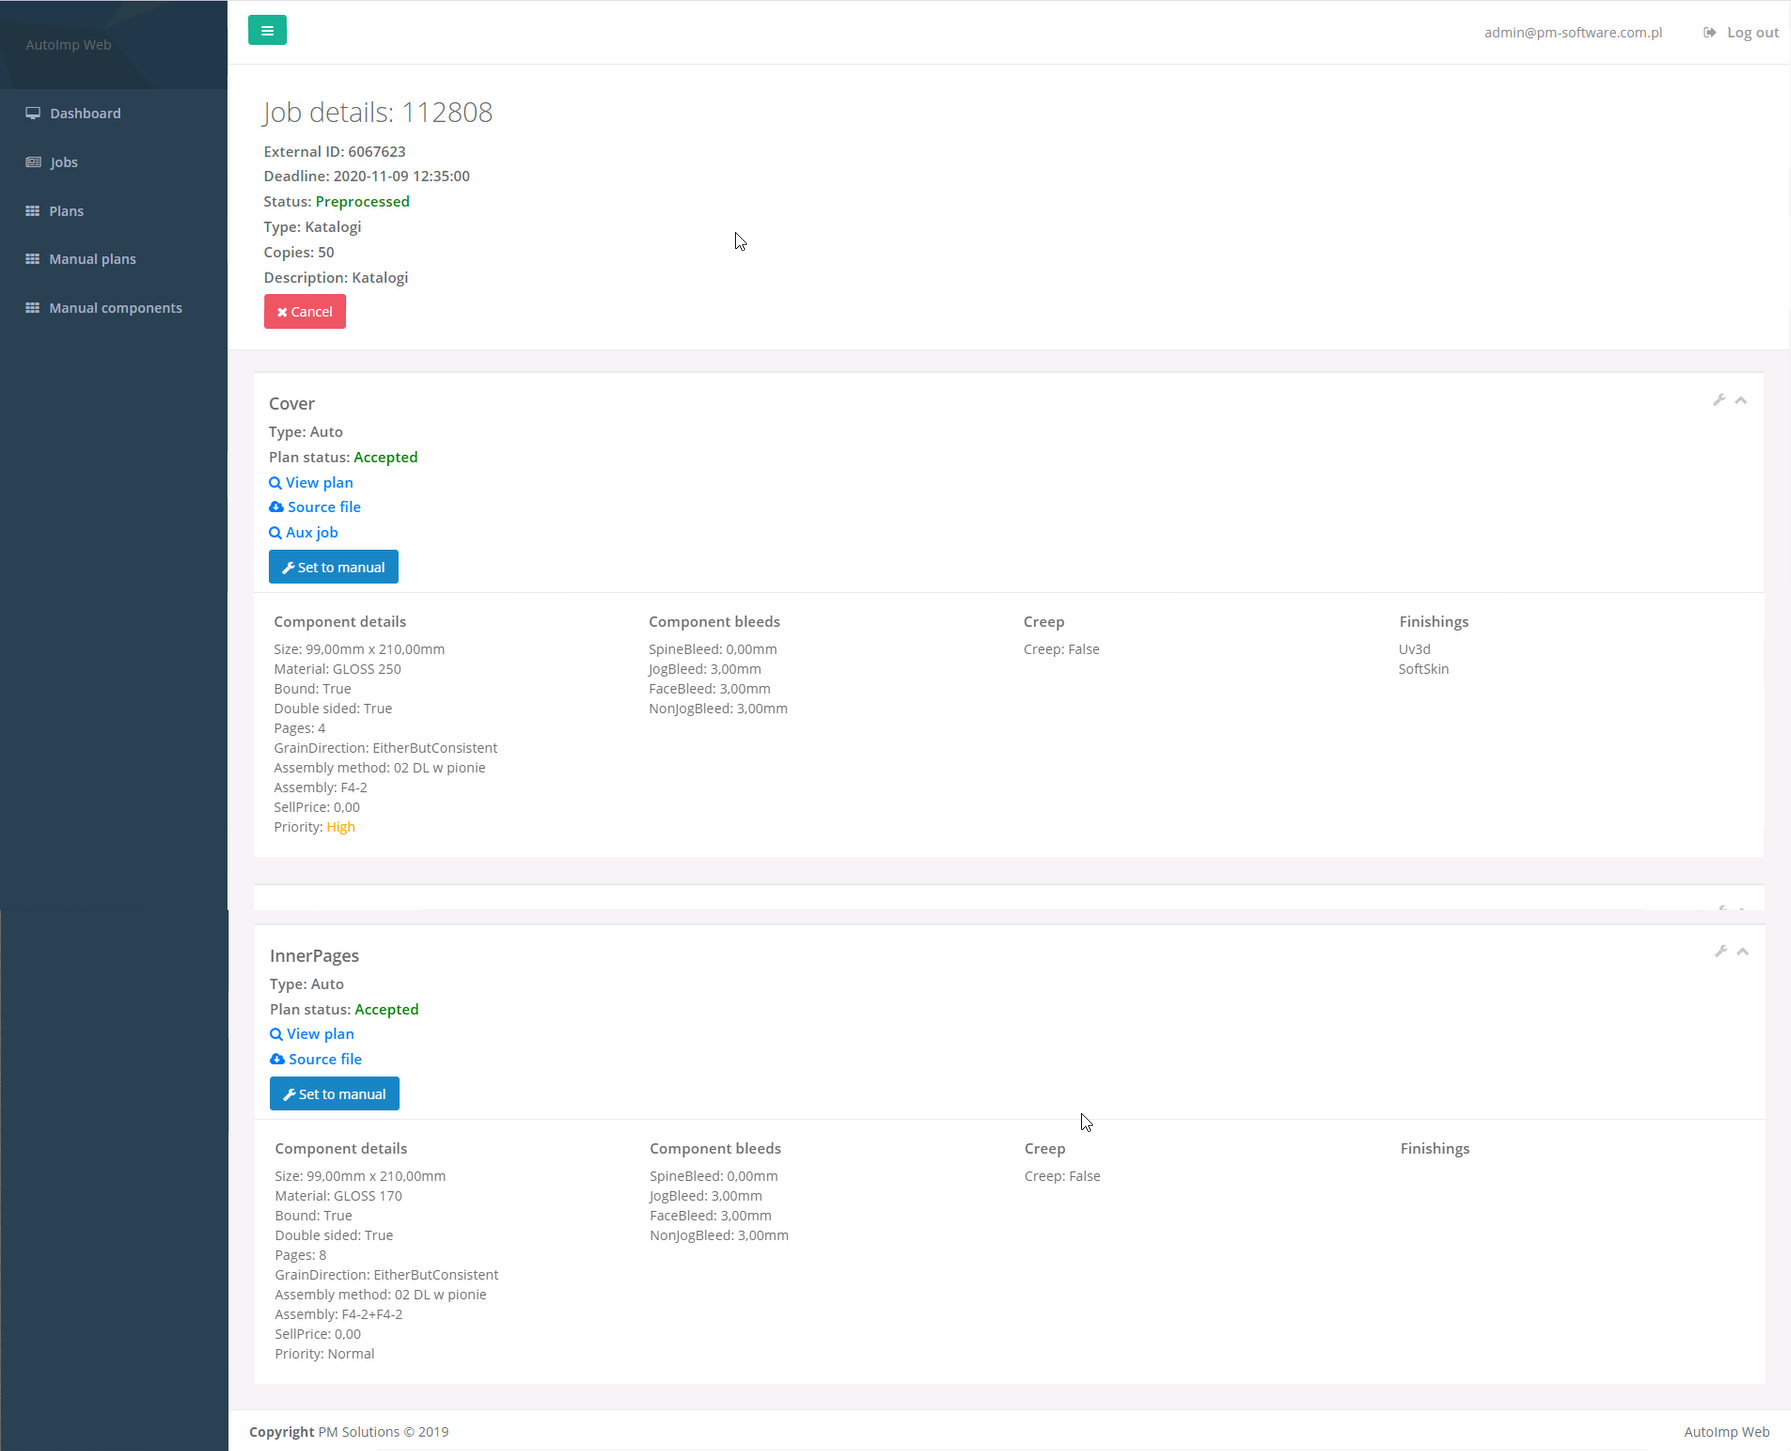Open the Cover Aux job link
This screenshot has width=1791, height=1451.
click(311, 533)
